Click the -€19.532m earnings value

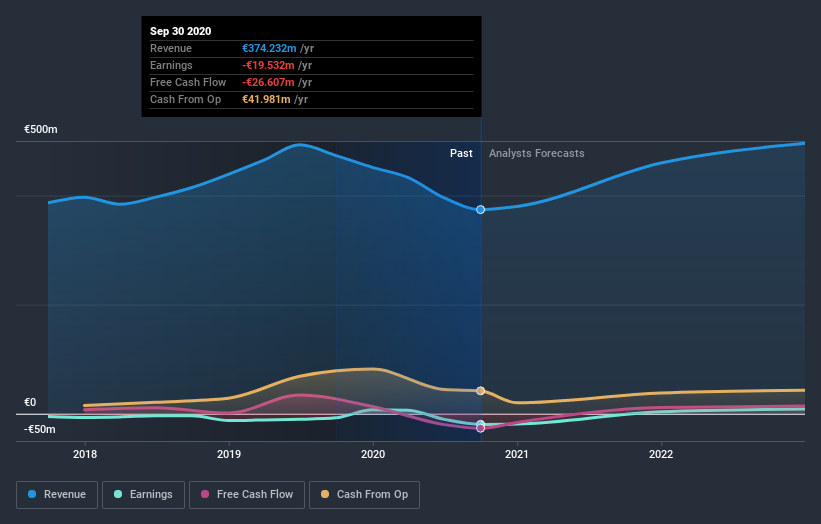point(268,65)
